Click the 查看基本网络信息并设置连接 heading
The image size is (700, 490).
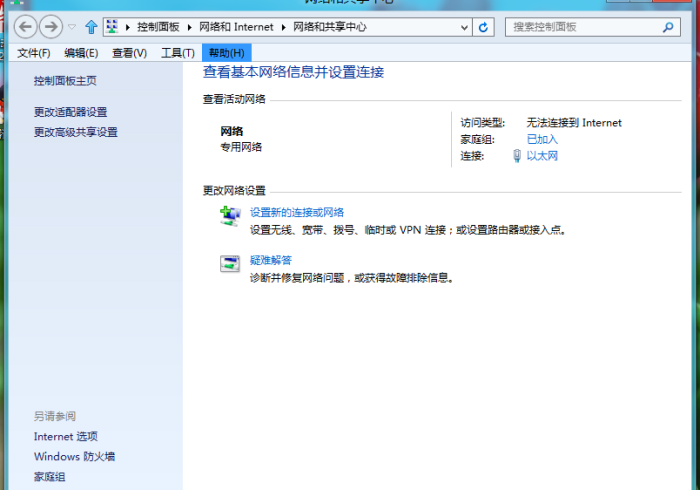point(293,72)
